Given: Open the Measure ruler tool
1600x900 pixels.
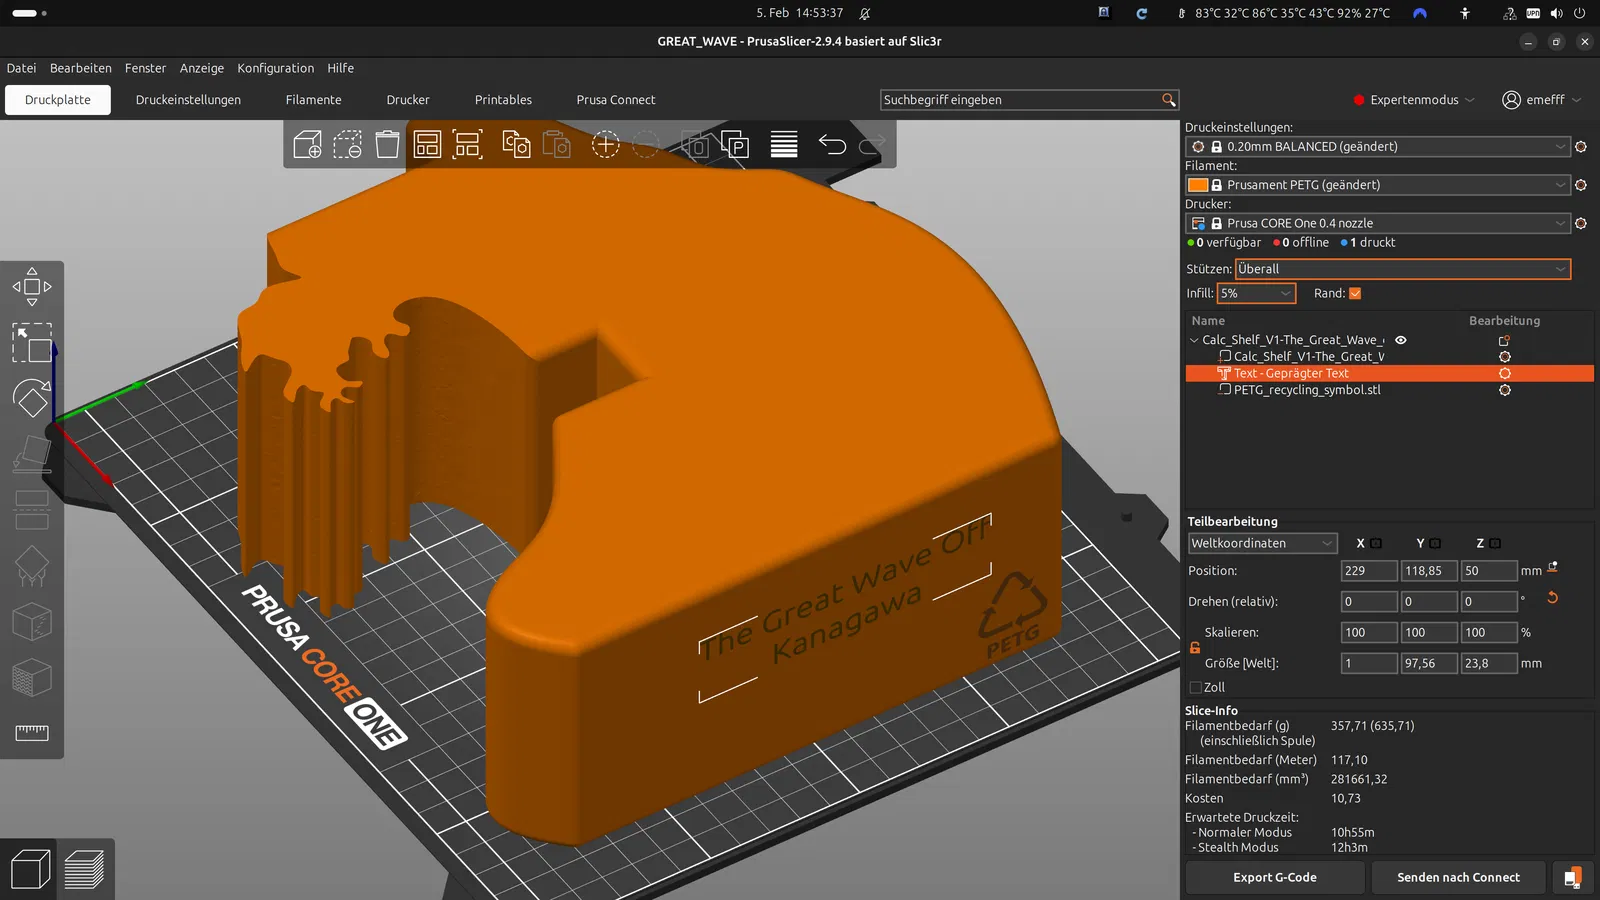Looking at the screenshot, I should point(32,733).
